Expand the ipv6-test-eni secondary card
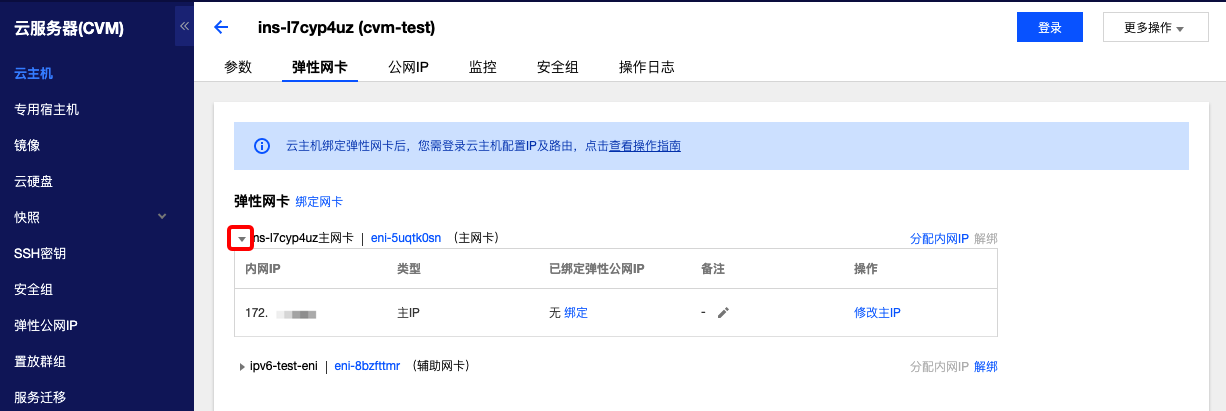This screenshot has height=411, width=1226. pos(242,367)
